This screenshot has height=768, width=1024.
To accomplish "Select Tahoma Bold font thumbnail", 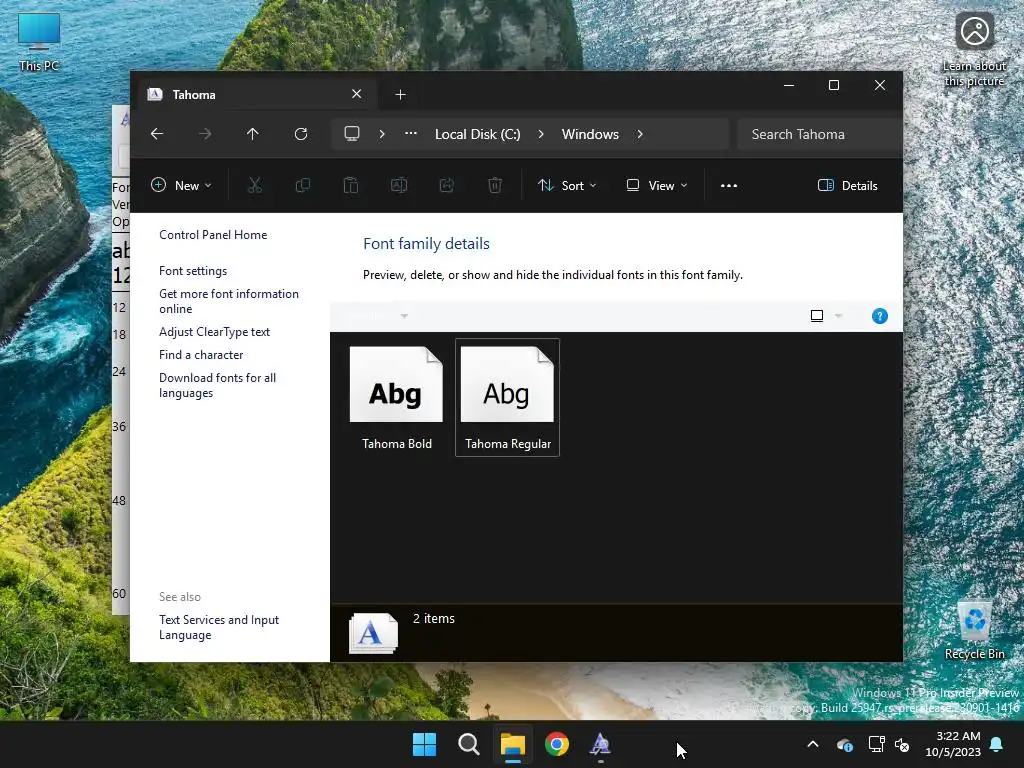I will tap(396, 397).
